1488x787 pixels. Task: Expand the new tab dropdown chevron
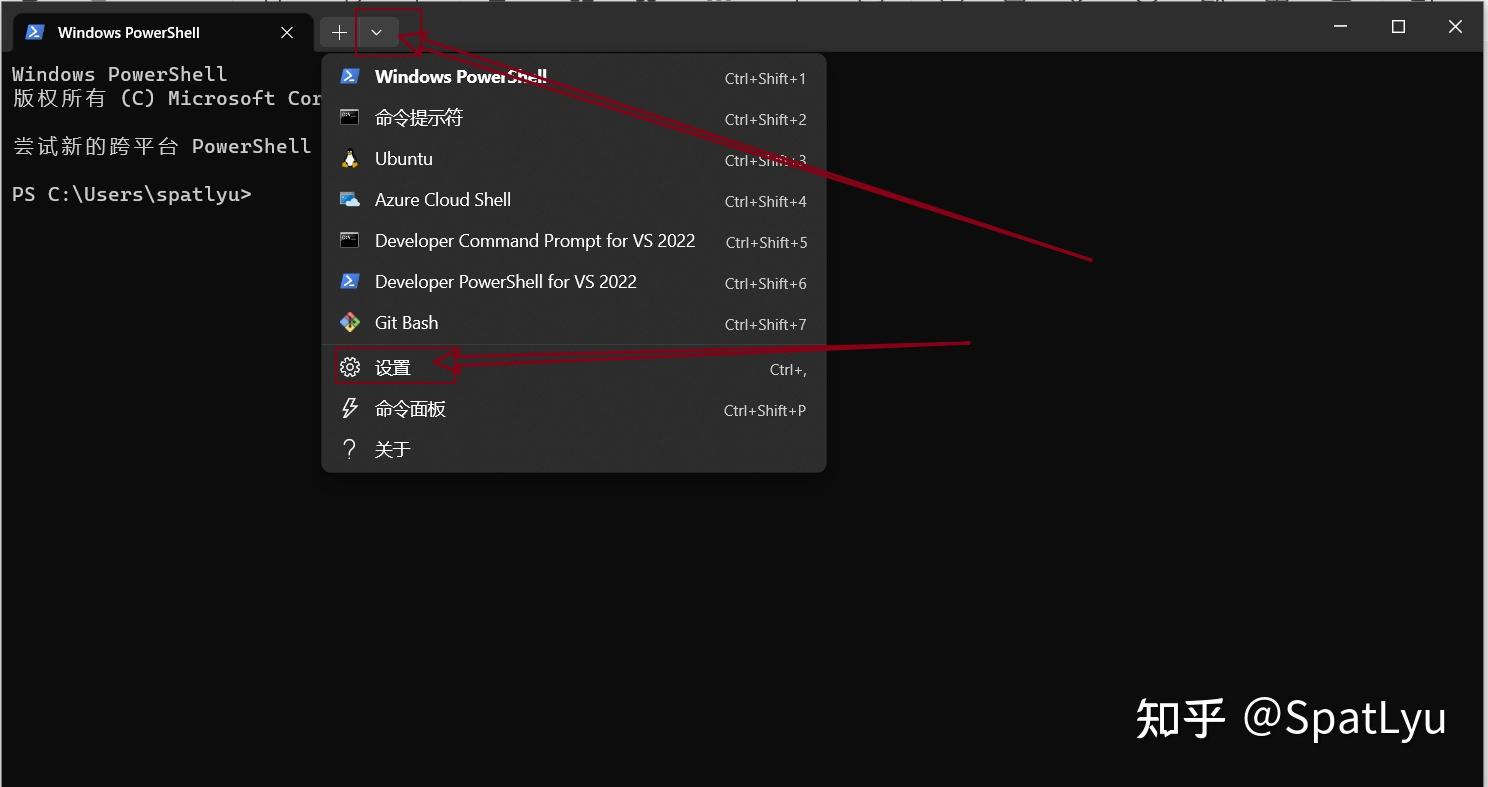tap(376, 31)
